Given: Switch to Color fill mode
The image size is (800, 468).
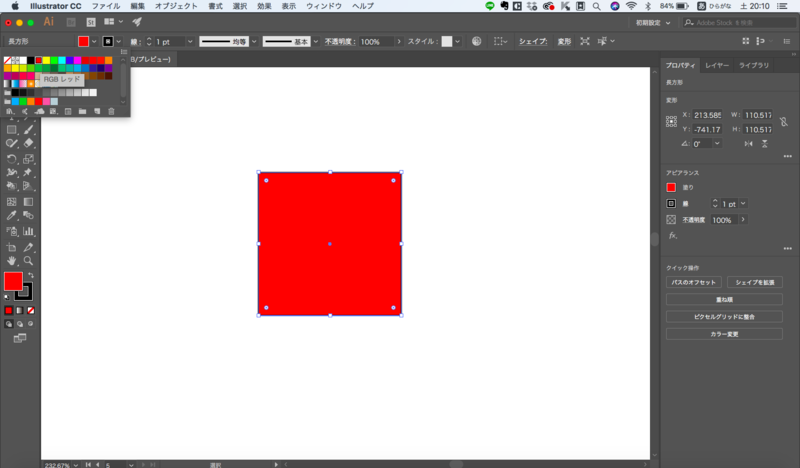Looking at the screenshot, I should pos(9,310).
